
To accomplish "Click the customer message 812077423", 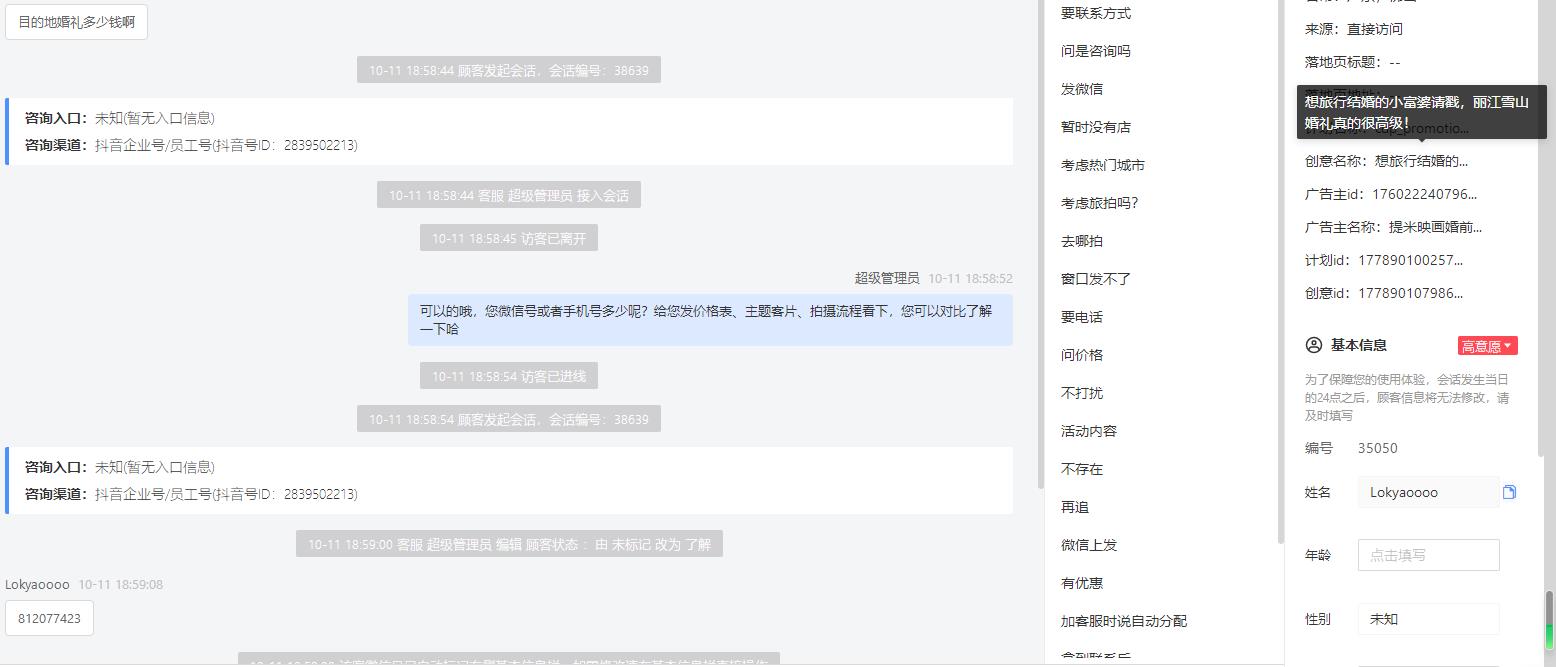I will click(x=50, y=618).
